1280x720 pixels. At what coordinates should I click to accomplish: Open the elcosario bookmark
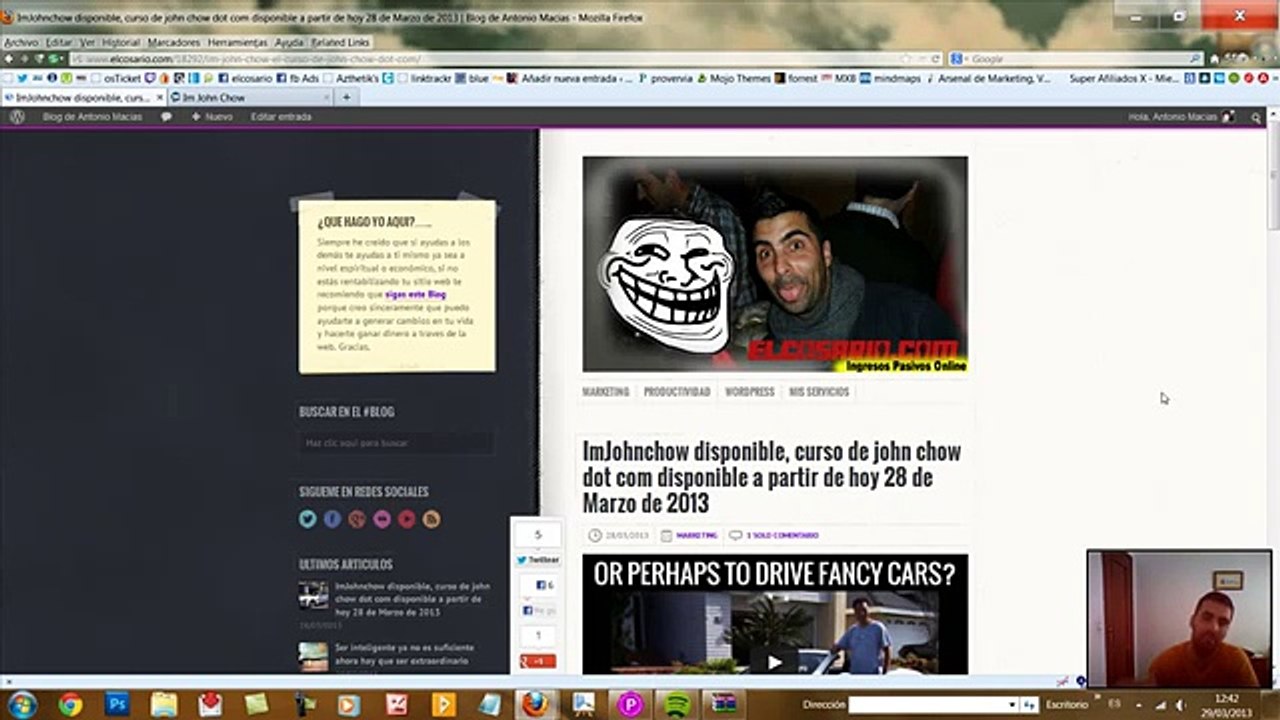tap(245, 78)
